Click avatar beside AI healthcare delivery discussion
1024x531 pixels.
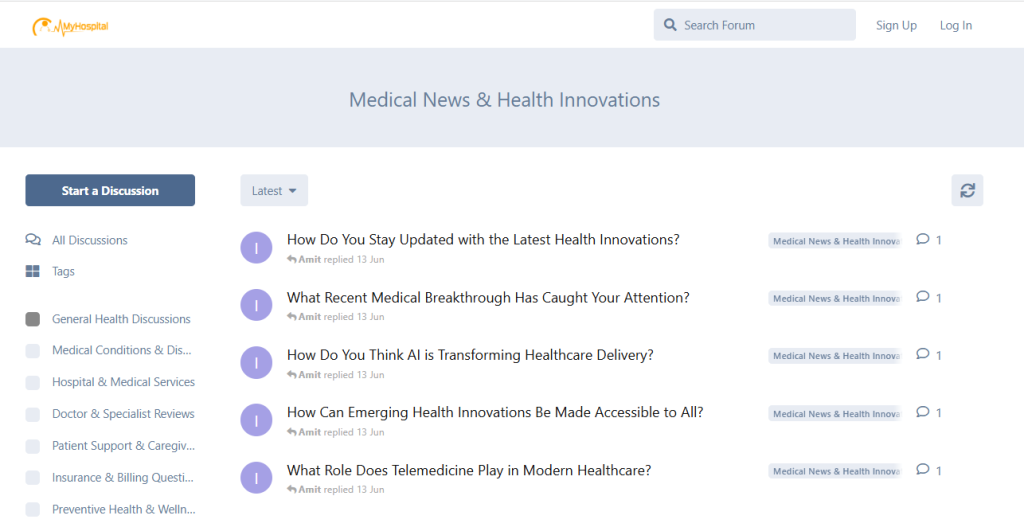(257, 362)
